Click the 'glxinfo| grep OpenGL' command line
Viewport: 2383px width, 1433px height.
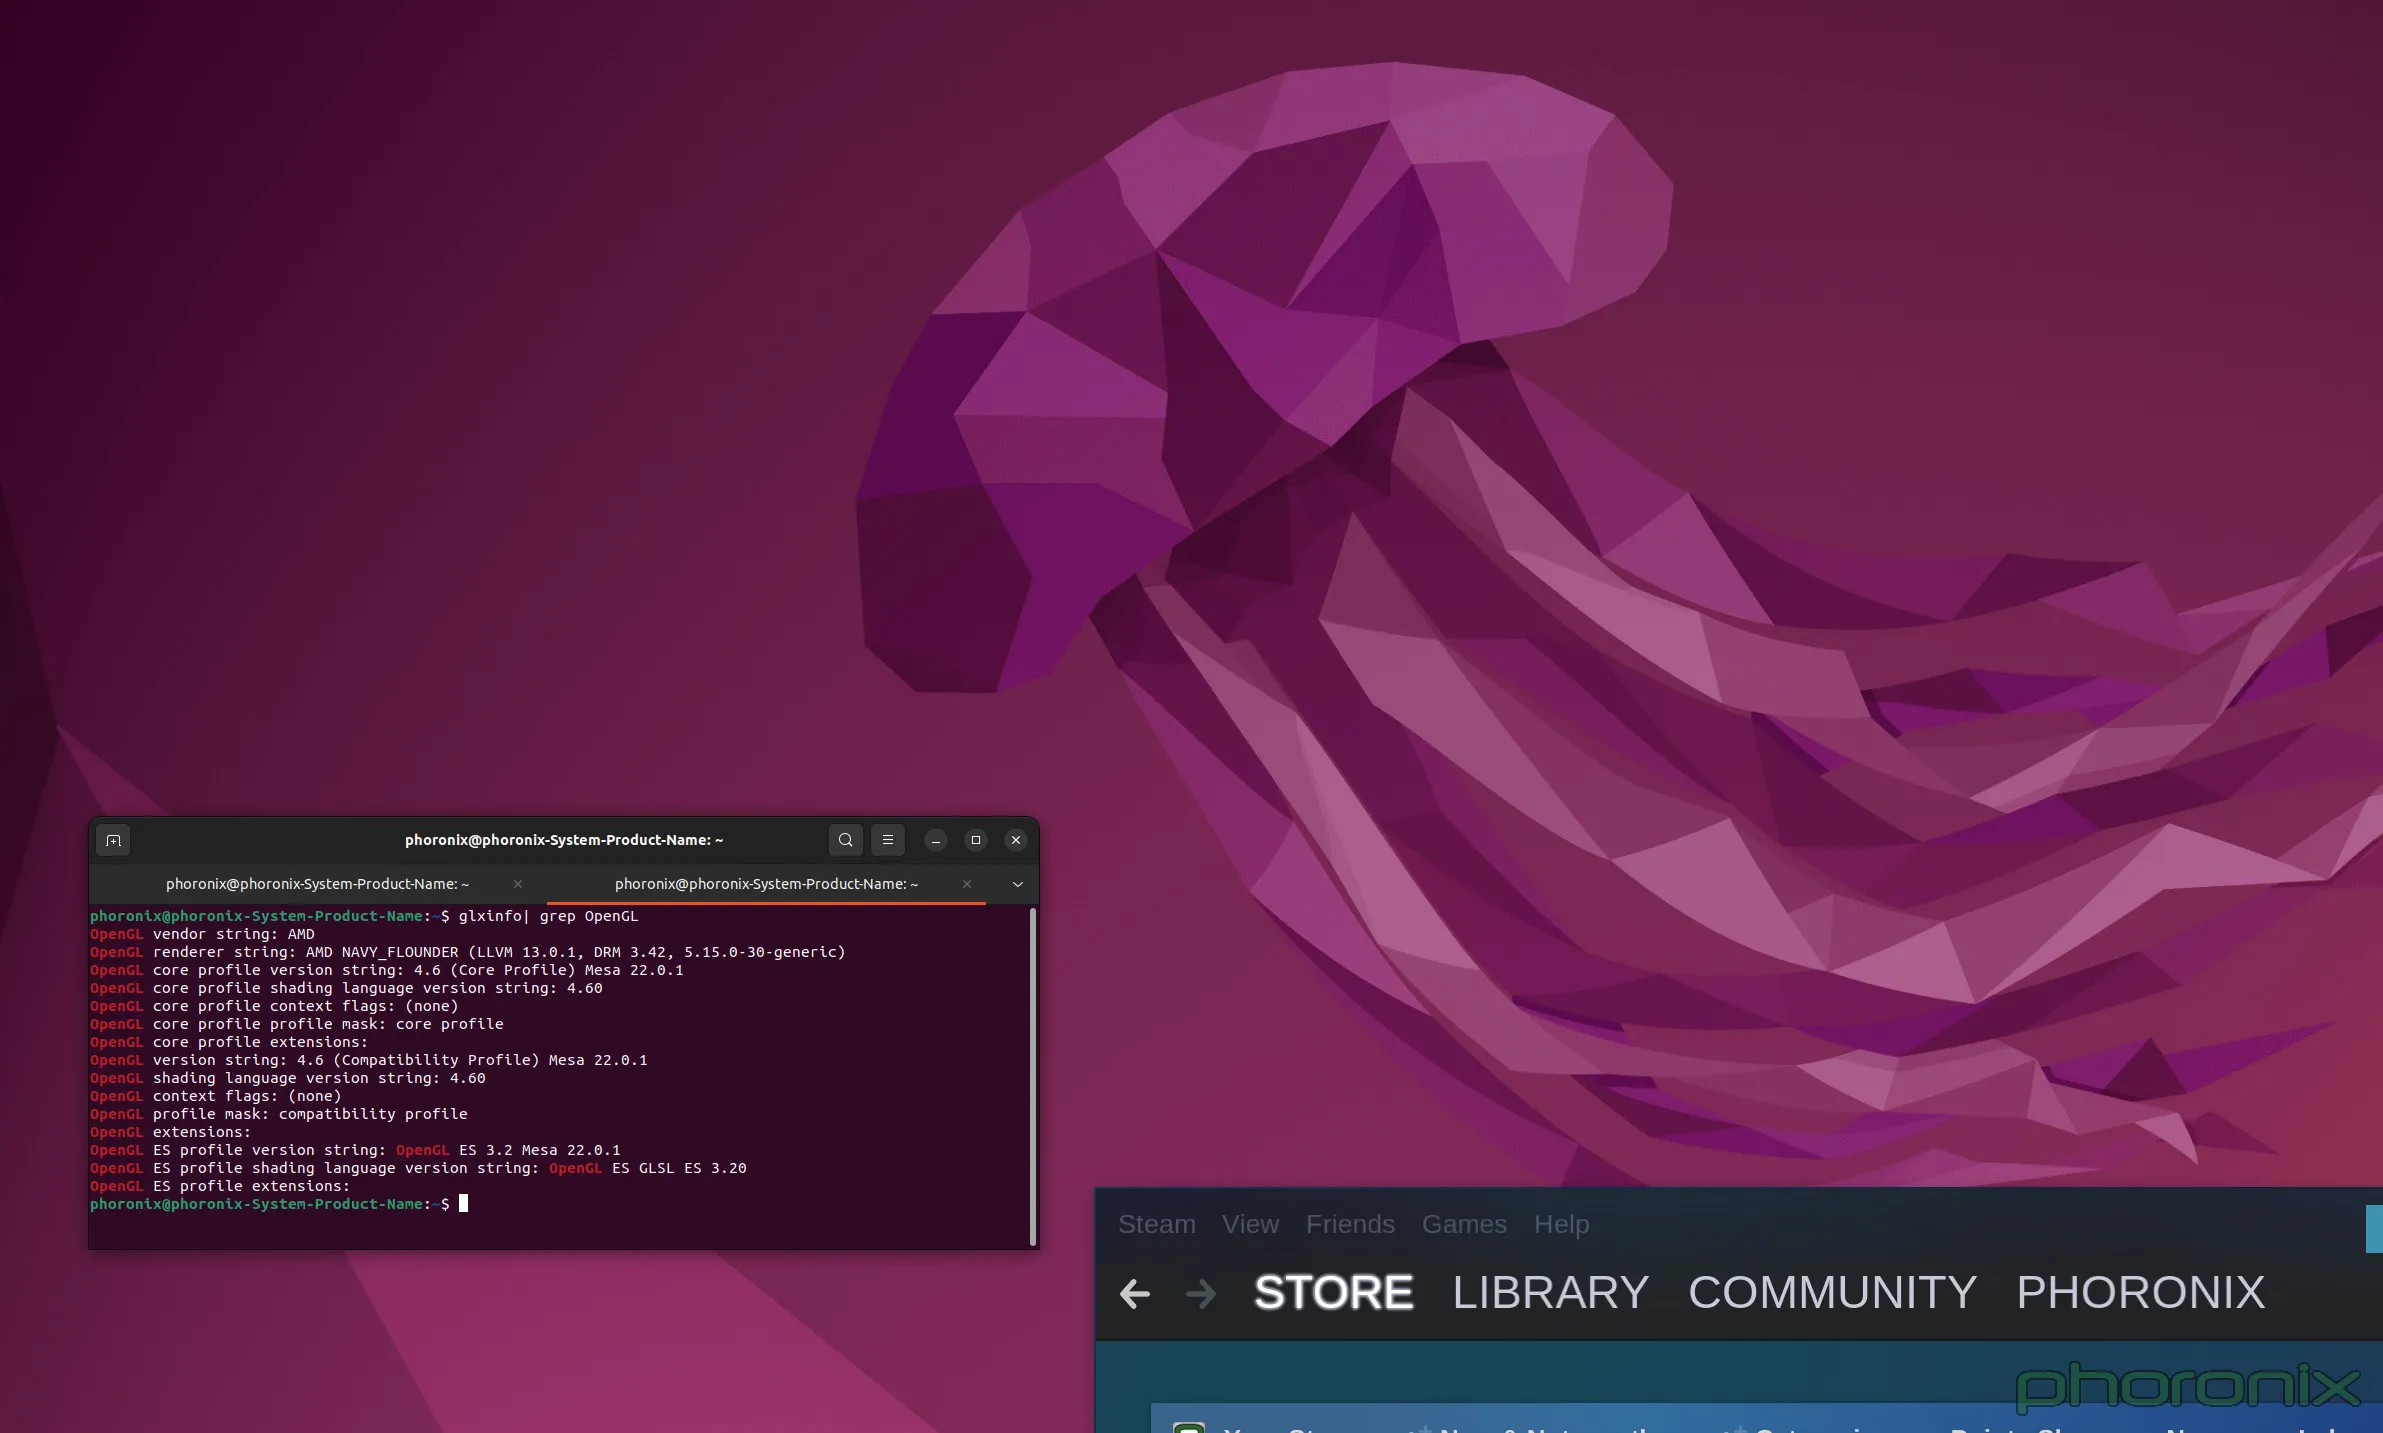coord(364,916)
